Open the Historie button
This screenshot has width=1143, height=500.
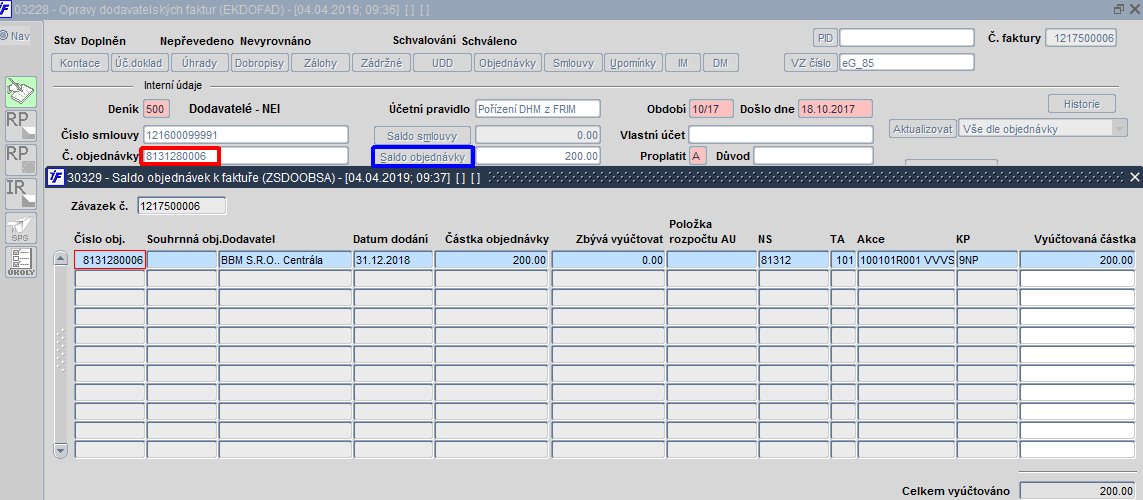point(1082,103)
